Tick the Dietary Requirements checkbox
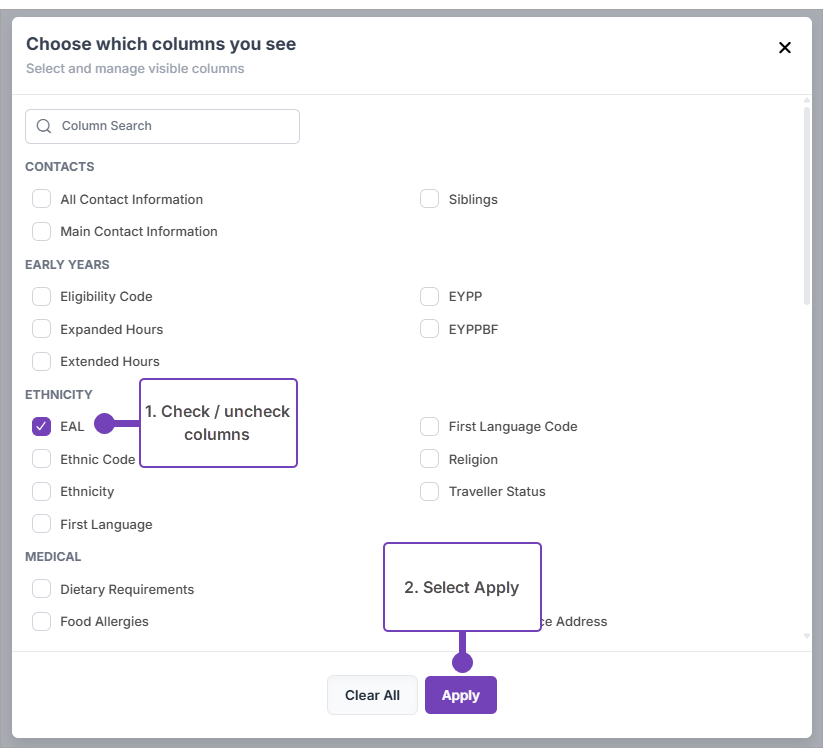 click(41, 589)
